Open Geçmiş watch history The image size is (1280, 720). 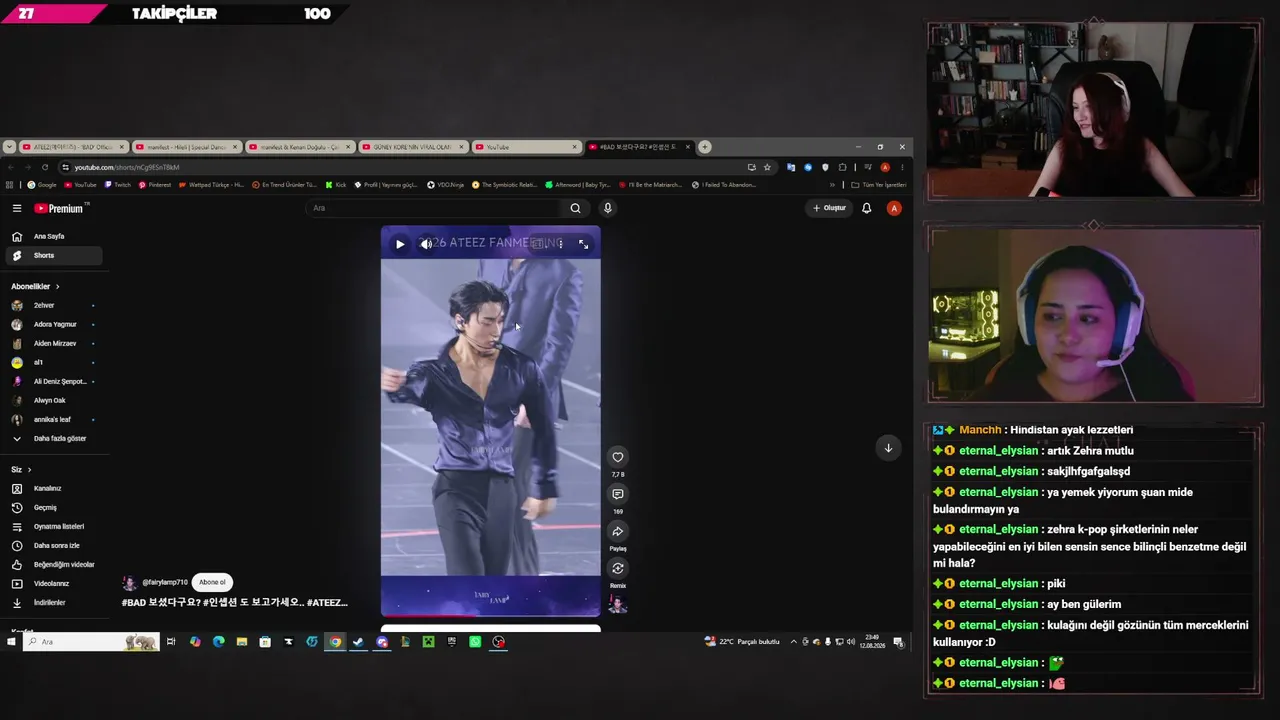53,508
